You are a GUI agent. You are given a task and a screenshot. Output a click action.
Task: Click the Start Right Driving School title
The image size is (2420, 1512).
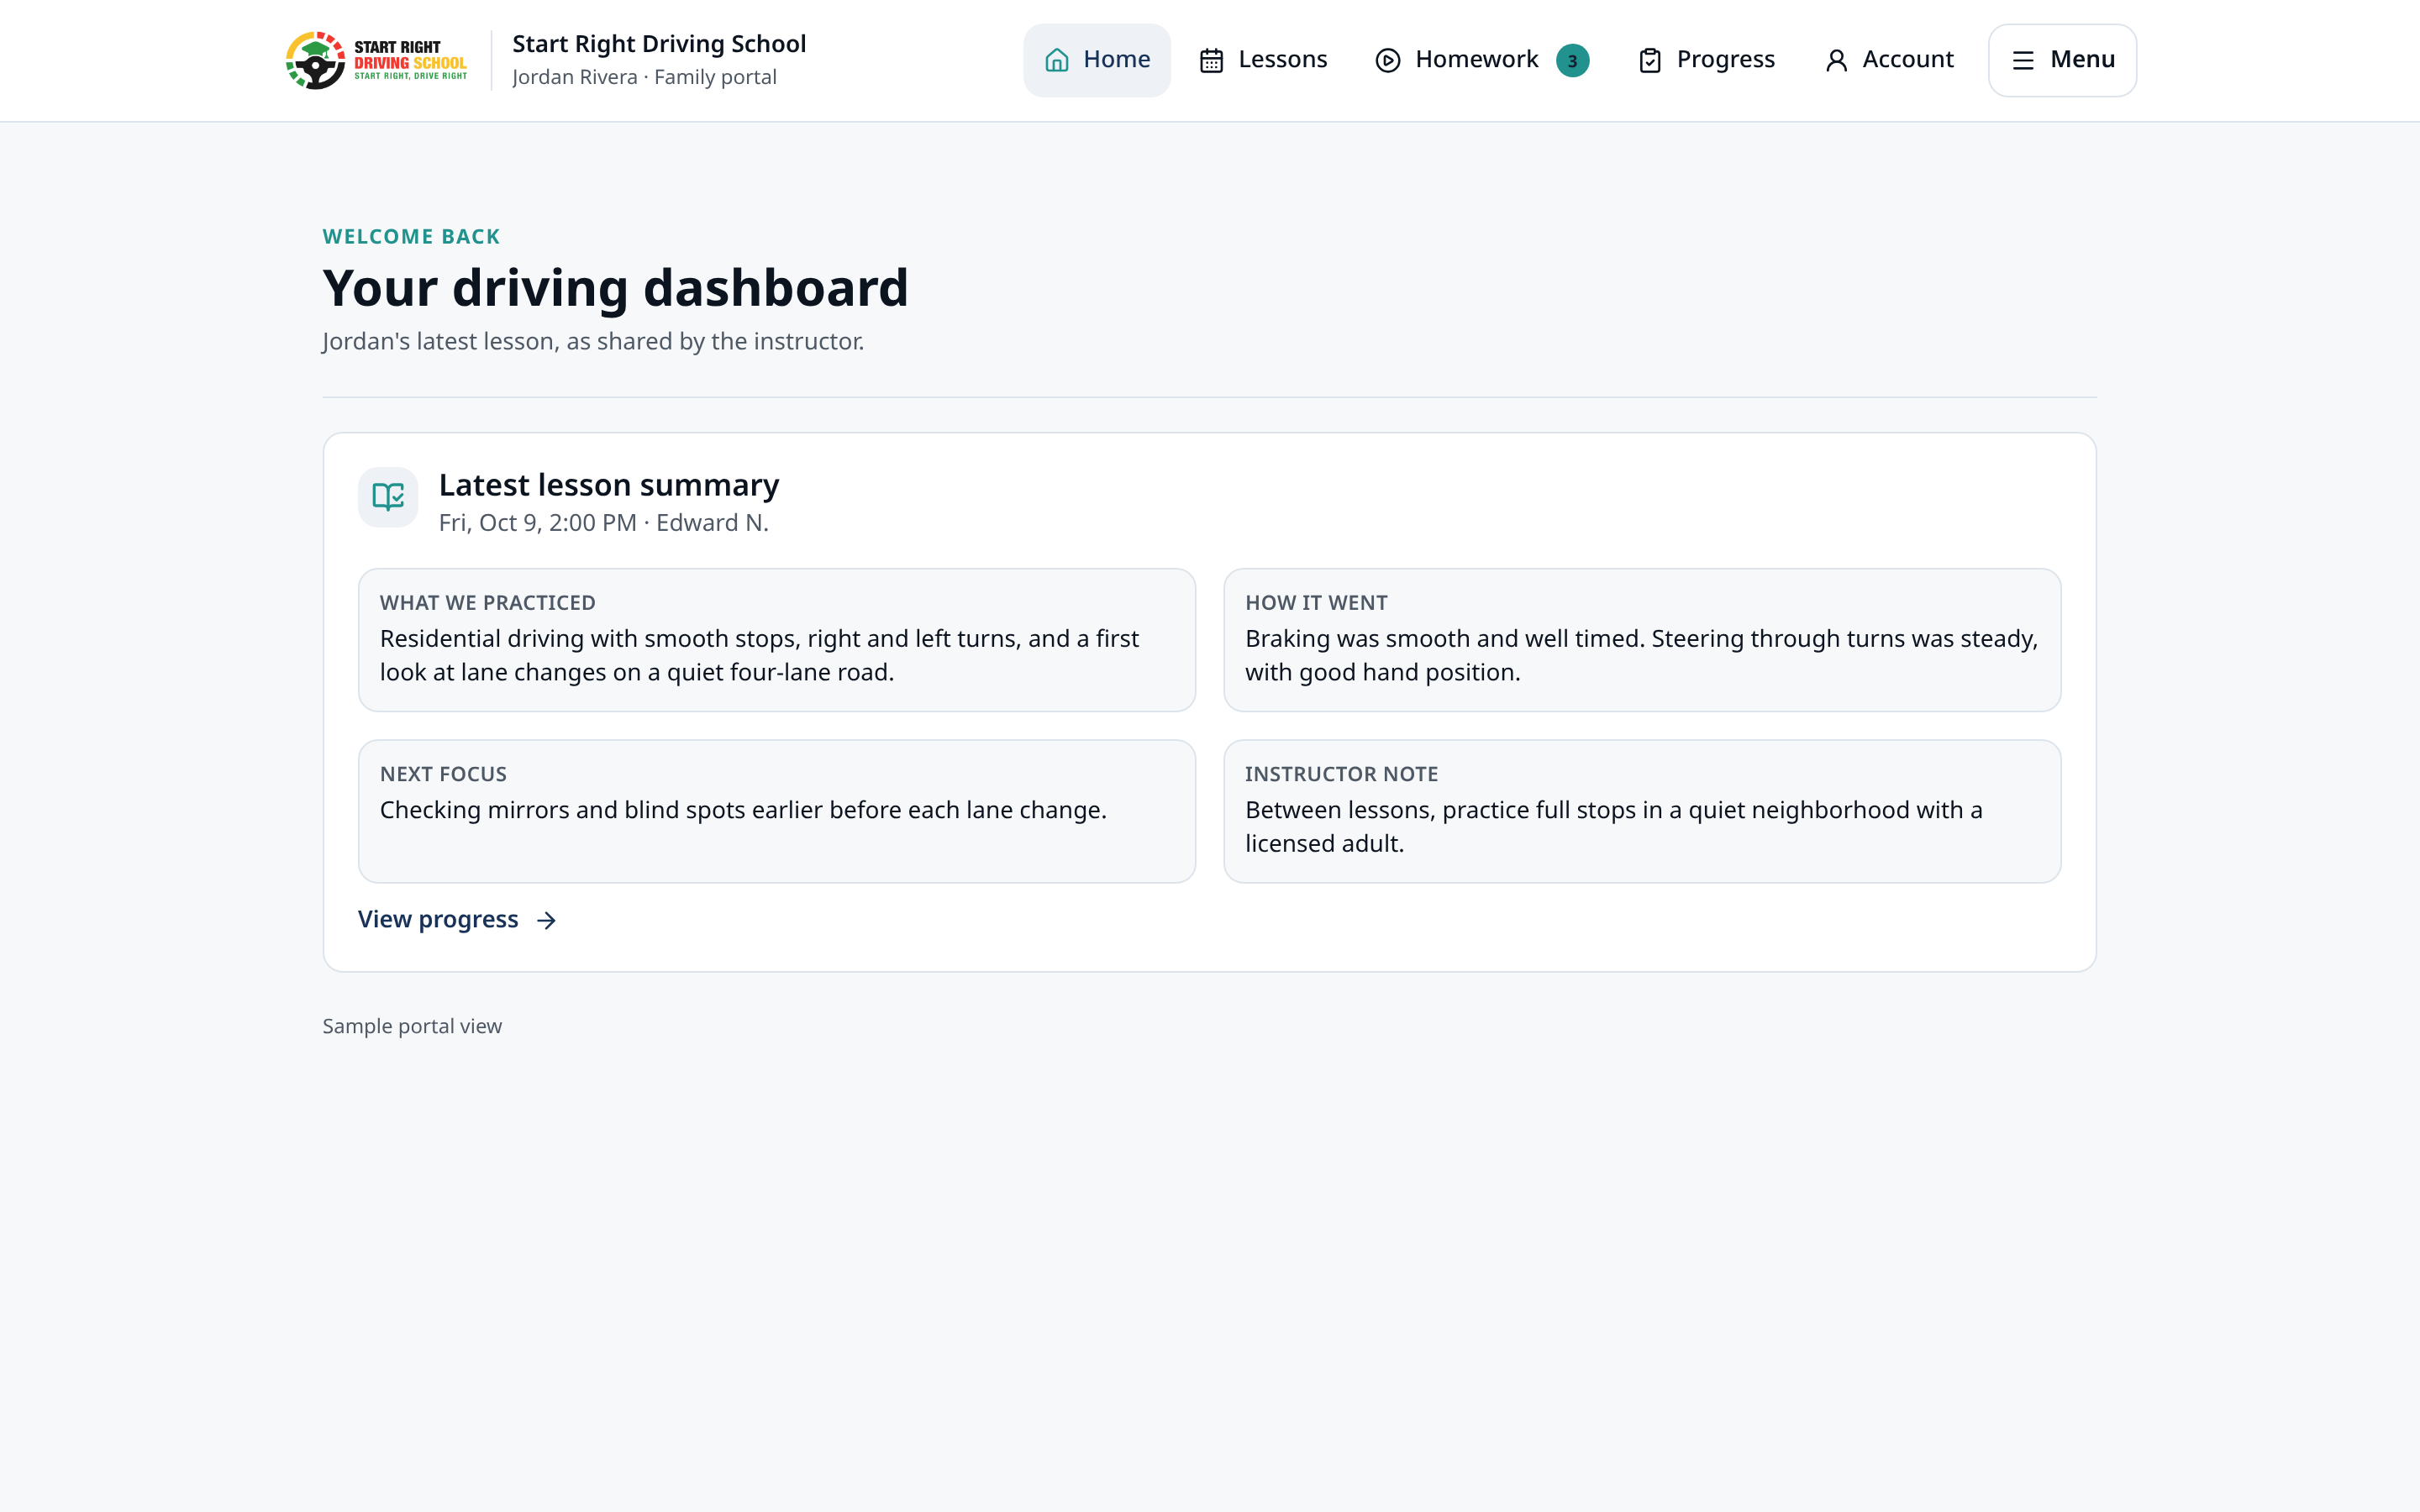(x=659, y=44)
